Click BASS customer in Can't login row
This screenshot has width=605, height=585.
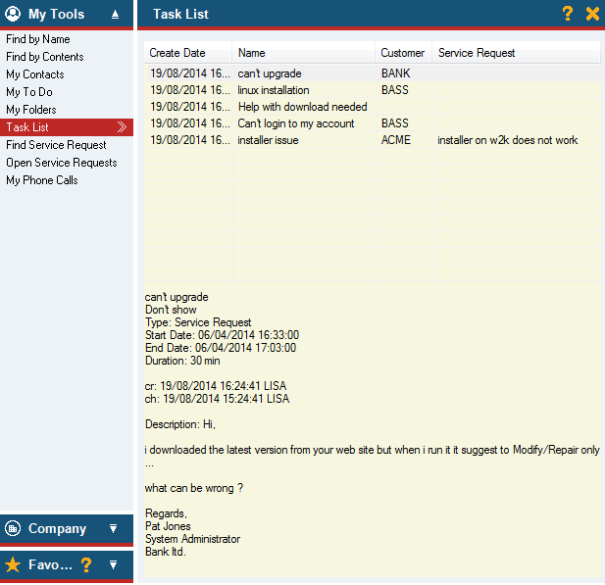pos(395,123)
